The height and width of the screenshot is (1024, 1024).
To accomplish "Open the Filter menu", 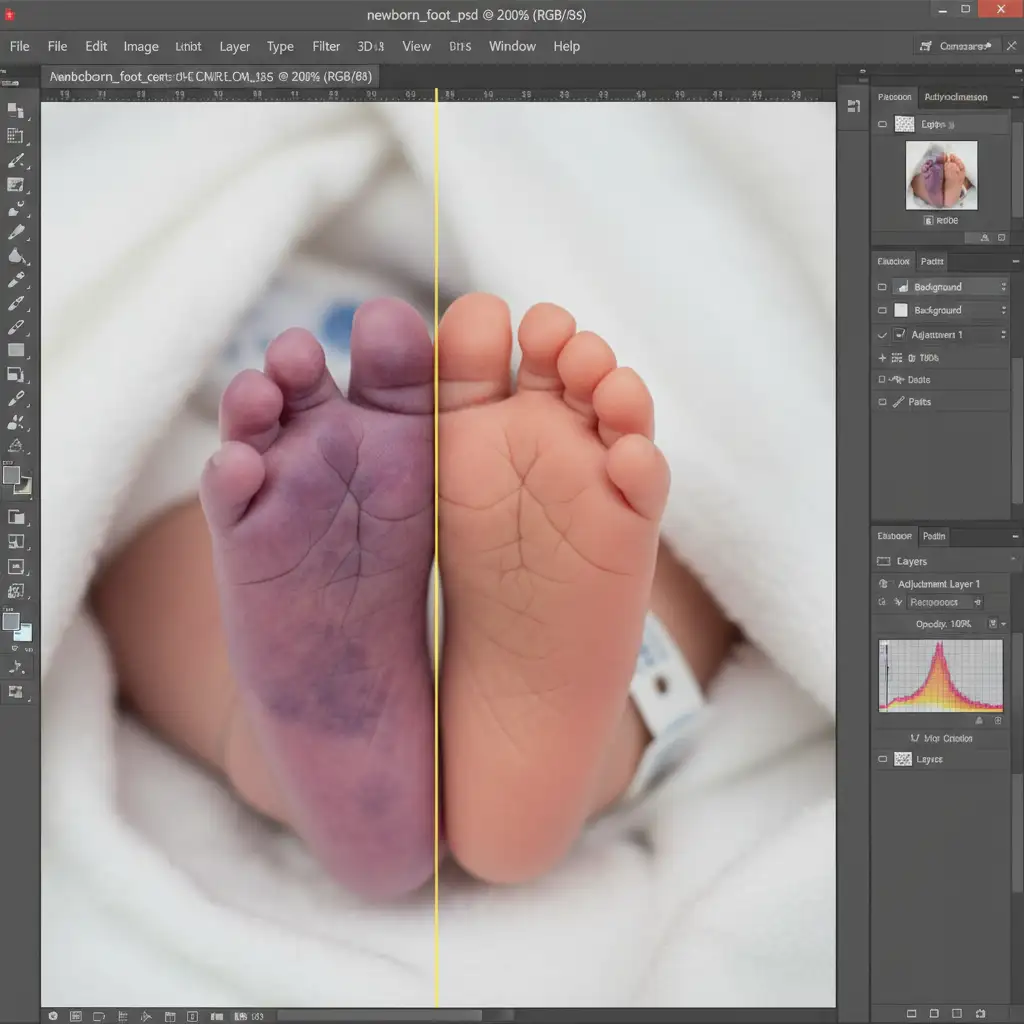I will point(326,46).
